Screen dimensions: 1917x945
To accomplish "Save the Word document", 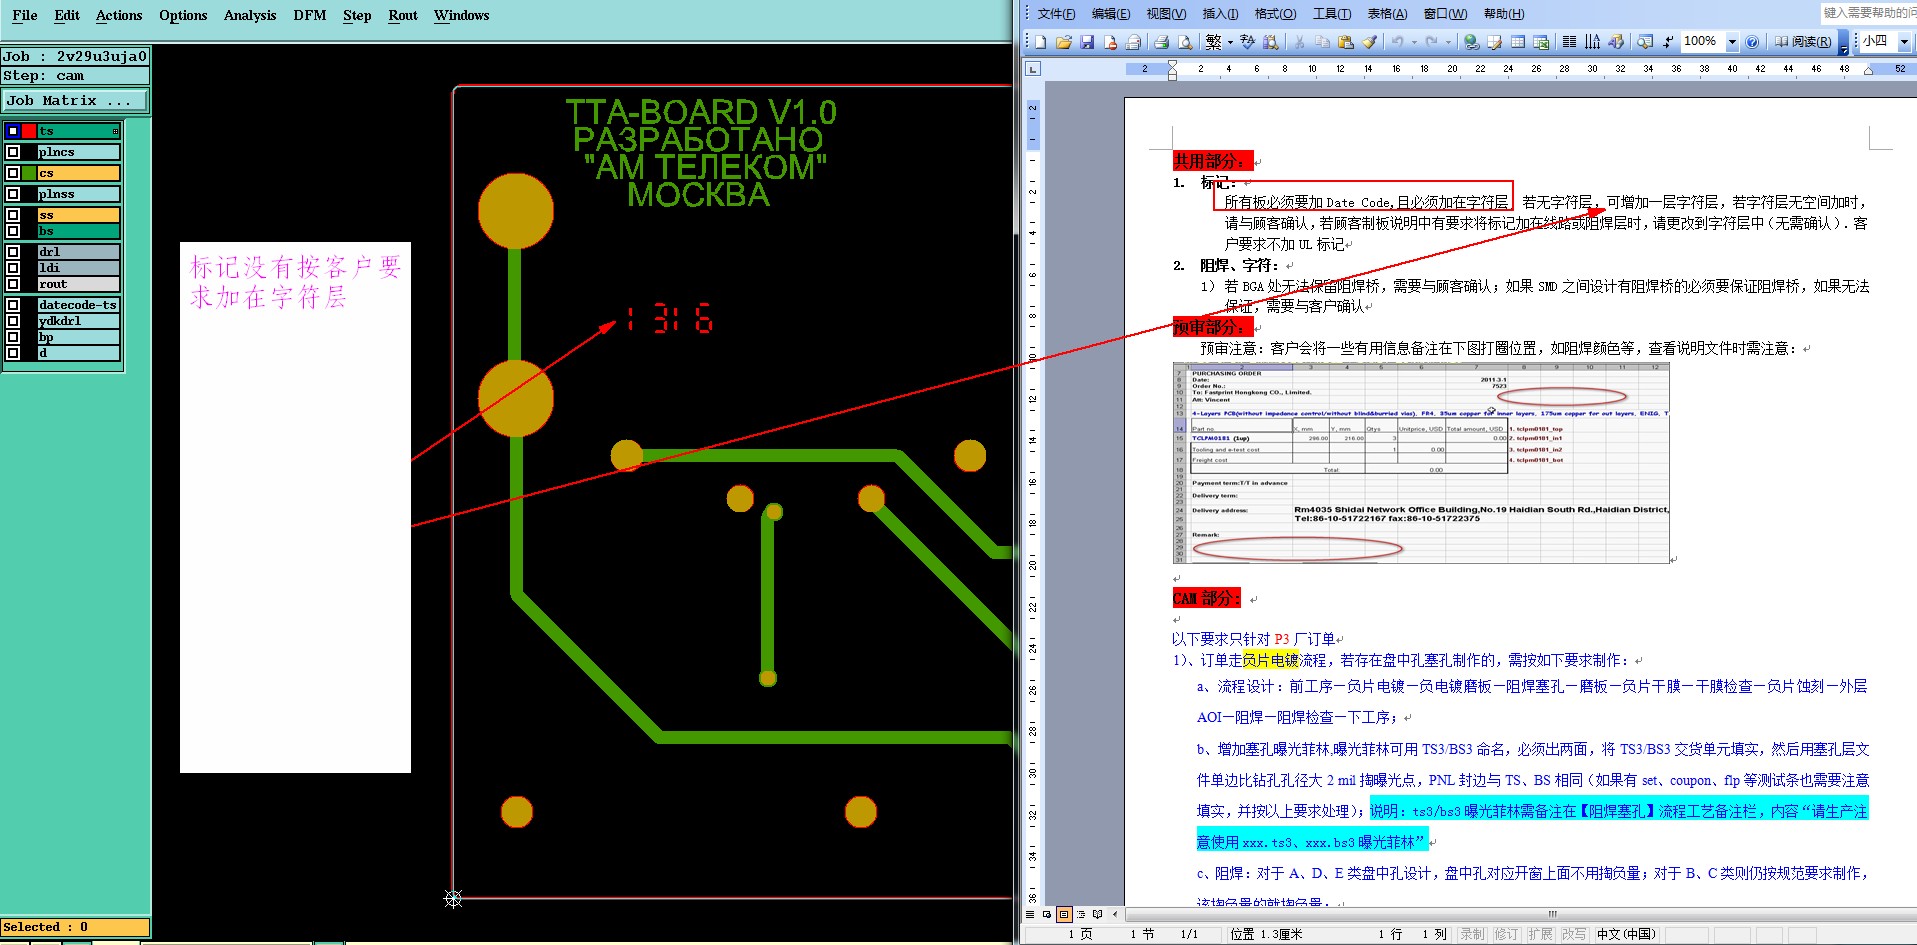I will [x=1087, y=42].
